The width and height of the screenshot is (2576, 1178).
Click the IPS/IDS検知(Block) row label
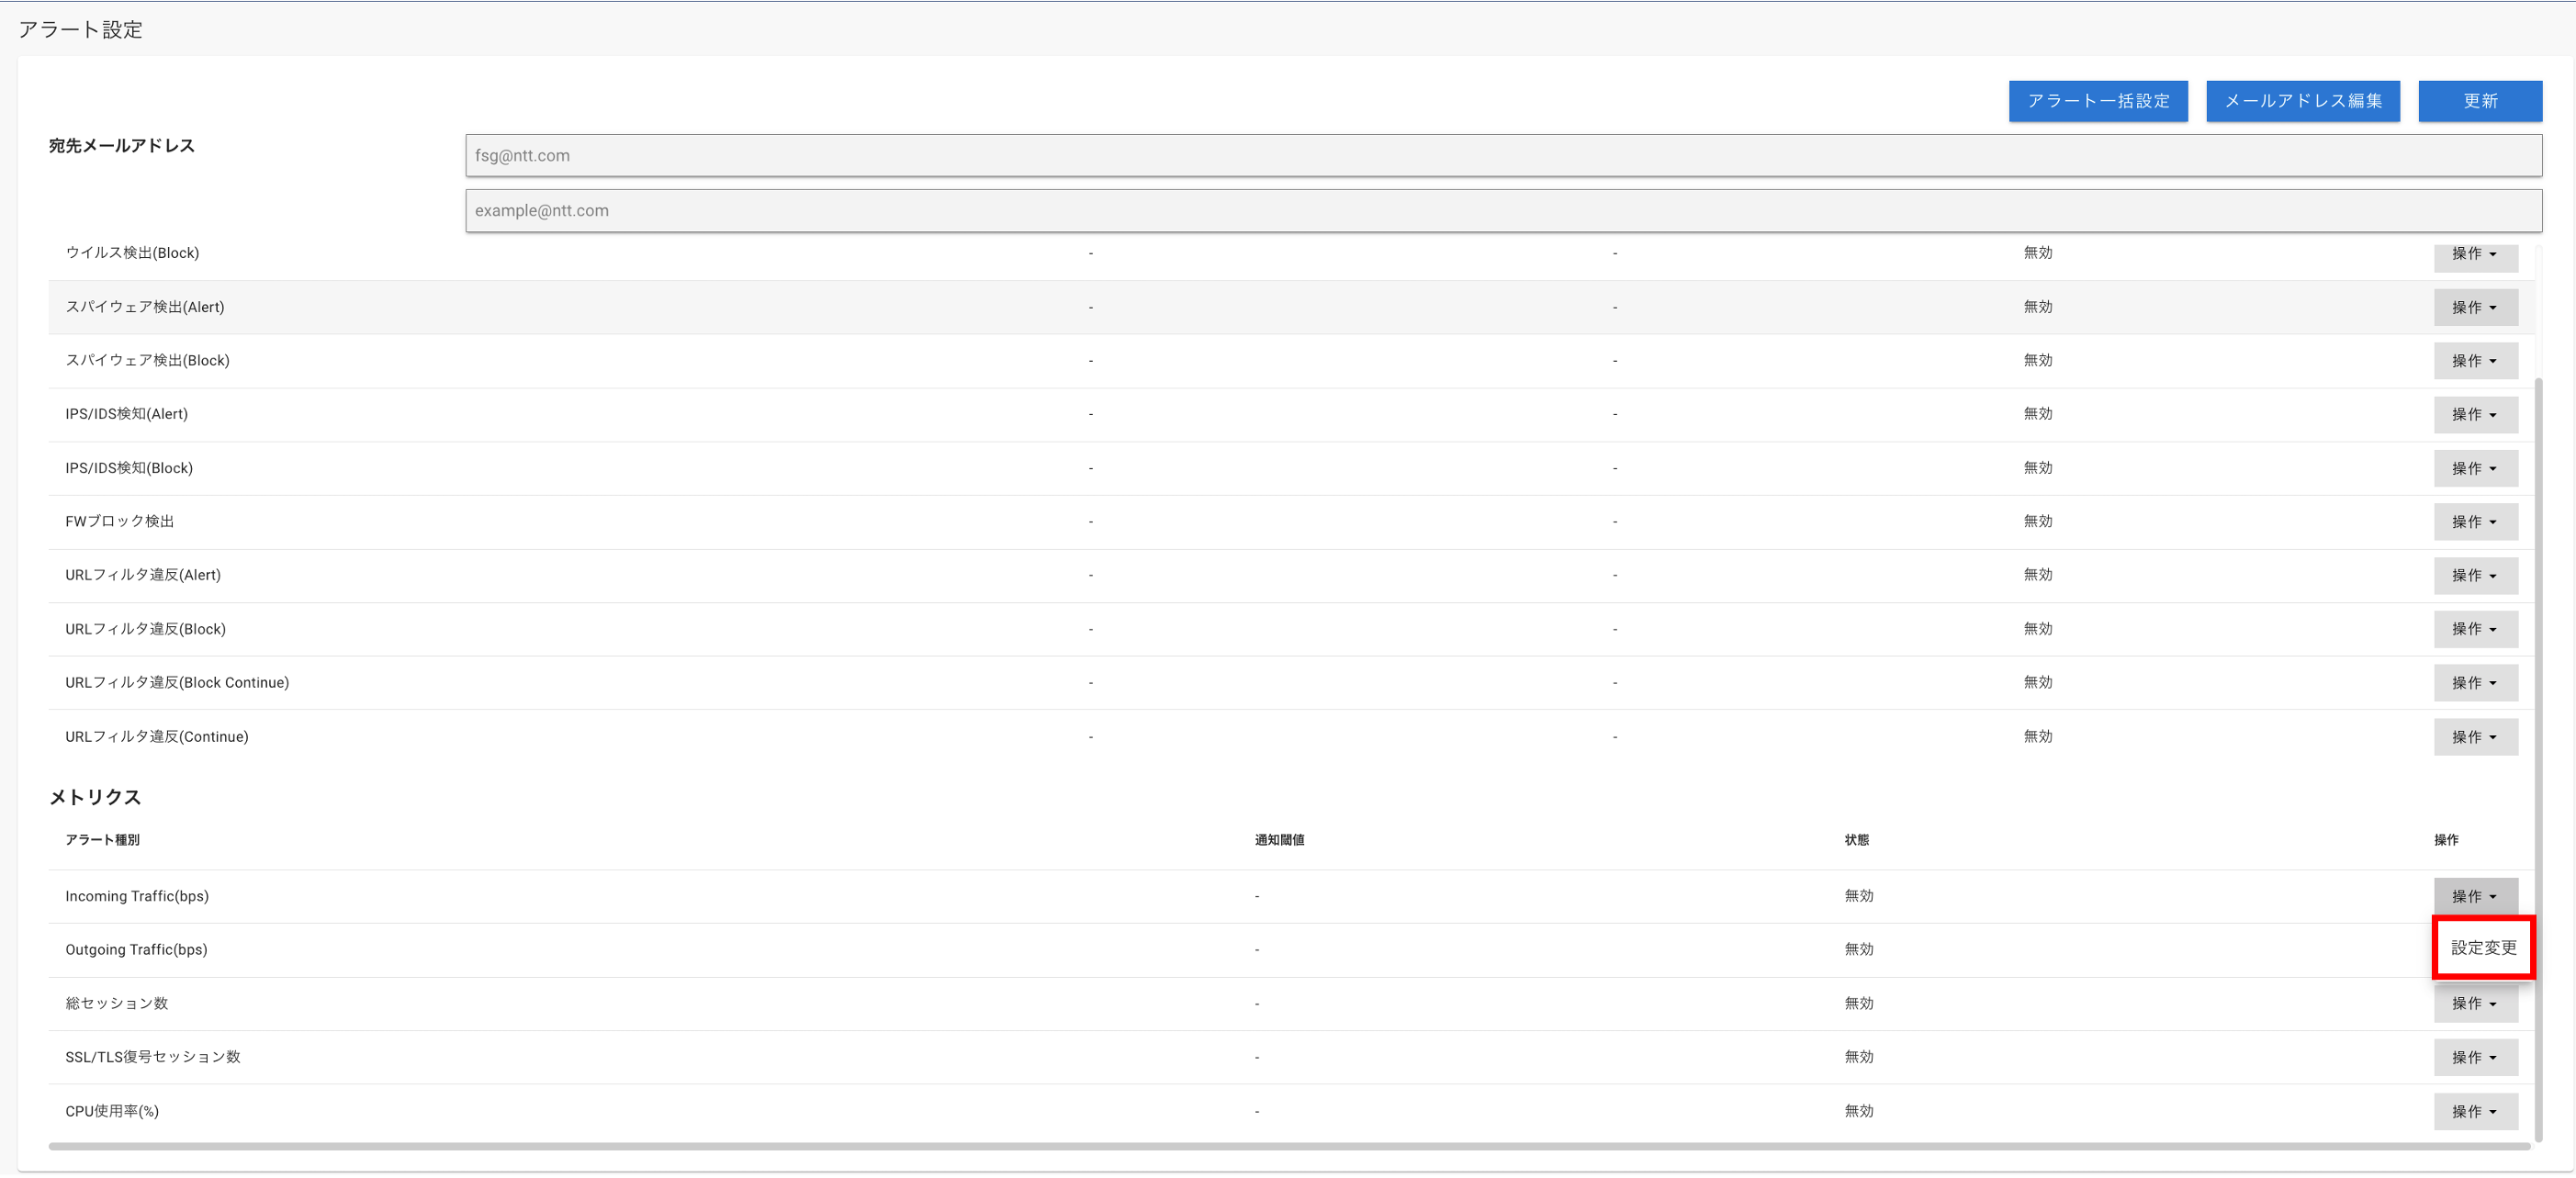click(129, 468)
